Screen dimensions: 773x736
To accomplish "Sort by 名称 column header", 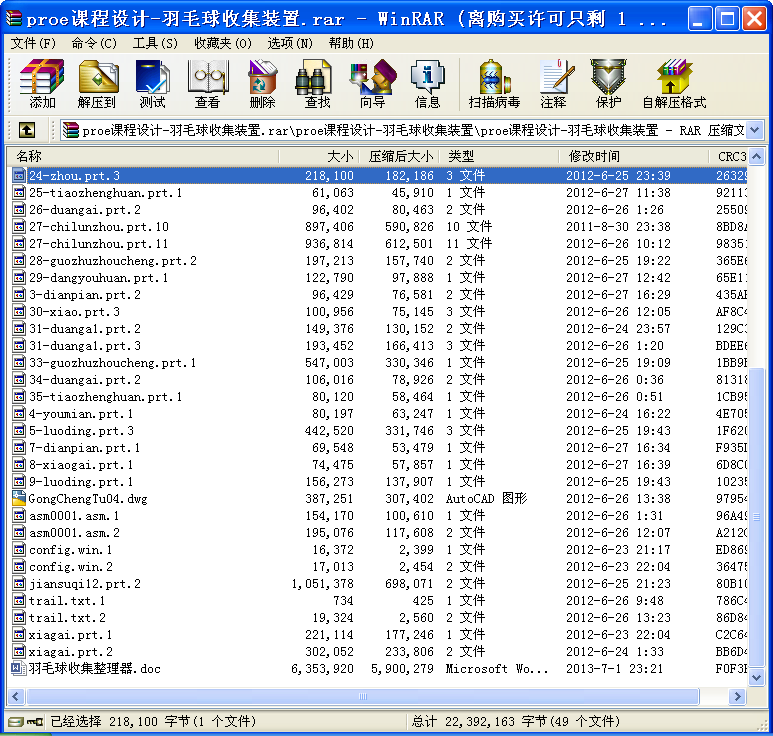I will pos(142,157).
